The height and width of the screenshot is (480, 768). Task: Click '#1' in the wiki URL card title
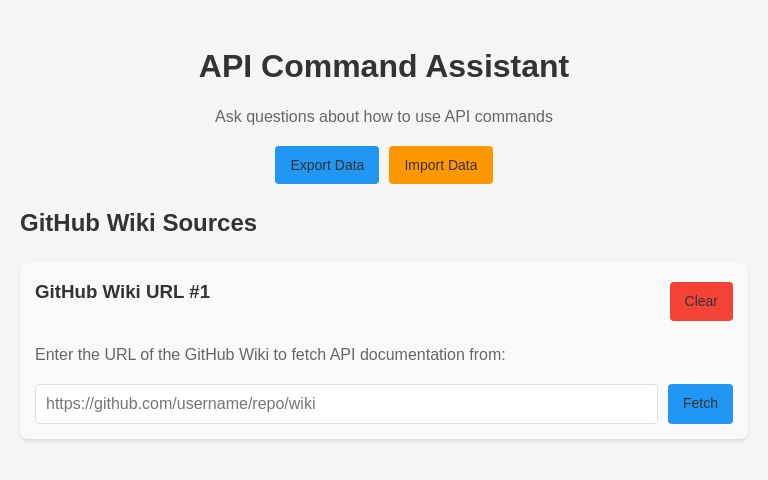coord(199,292)
